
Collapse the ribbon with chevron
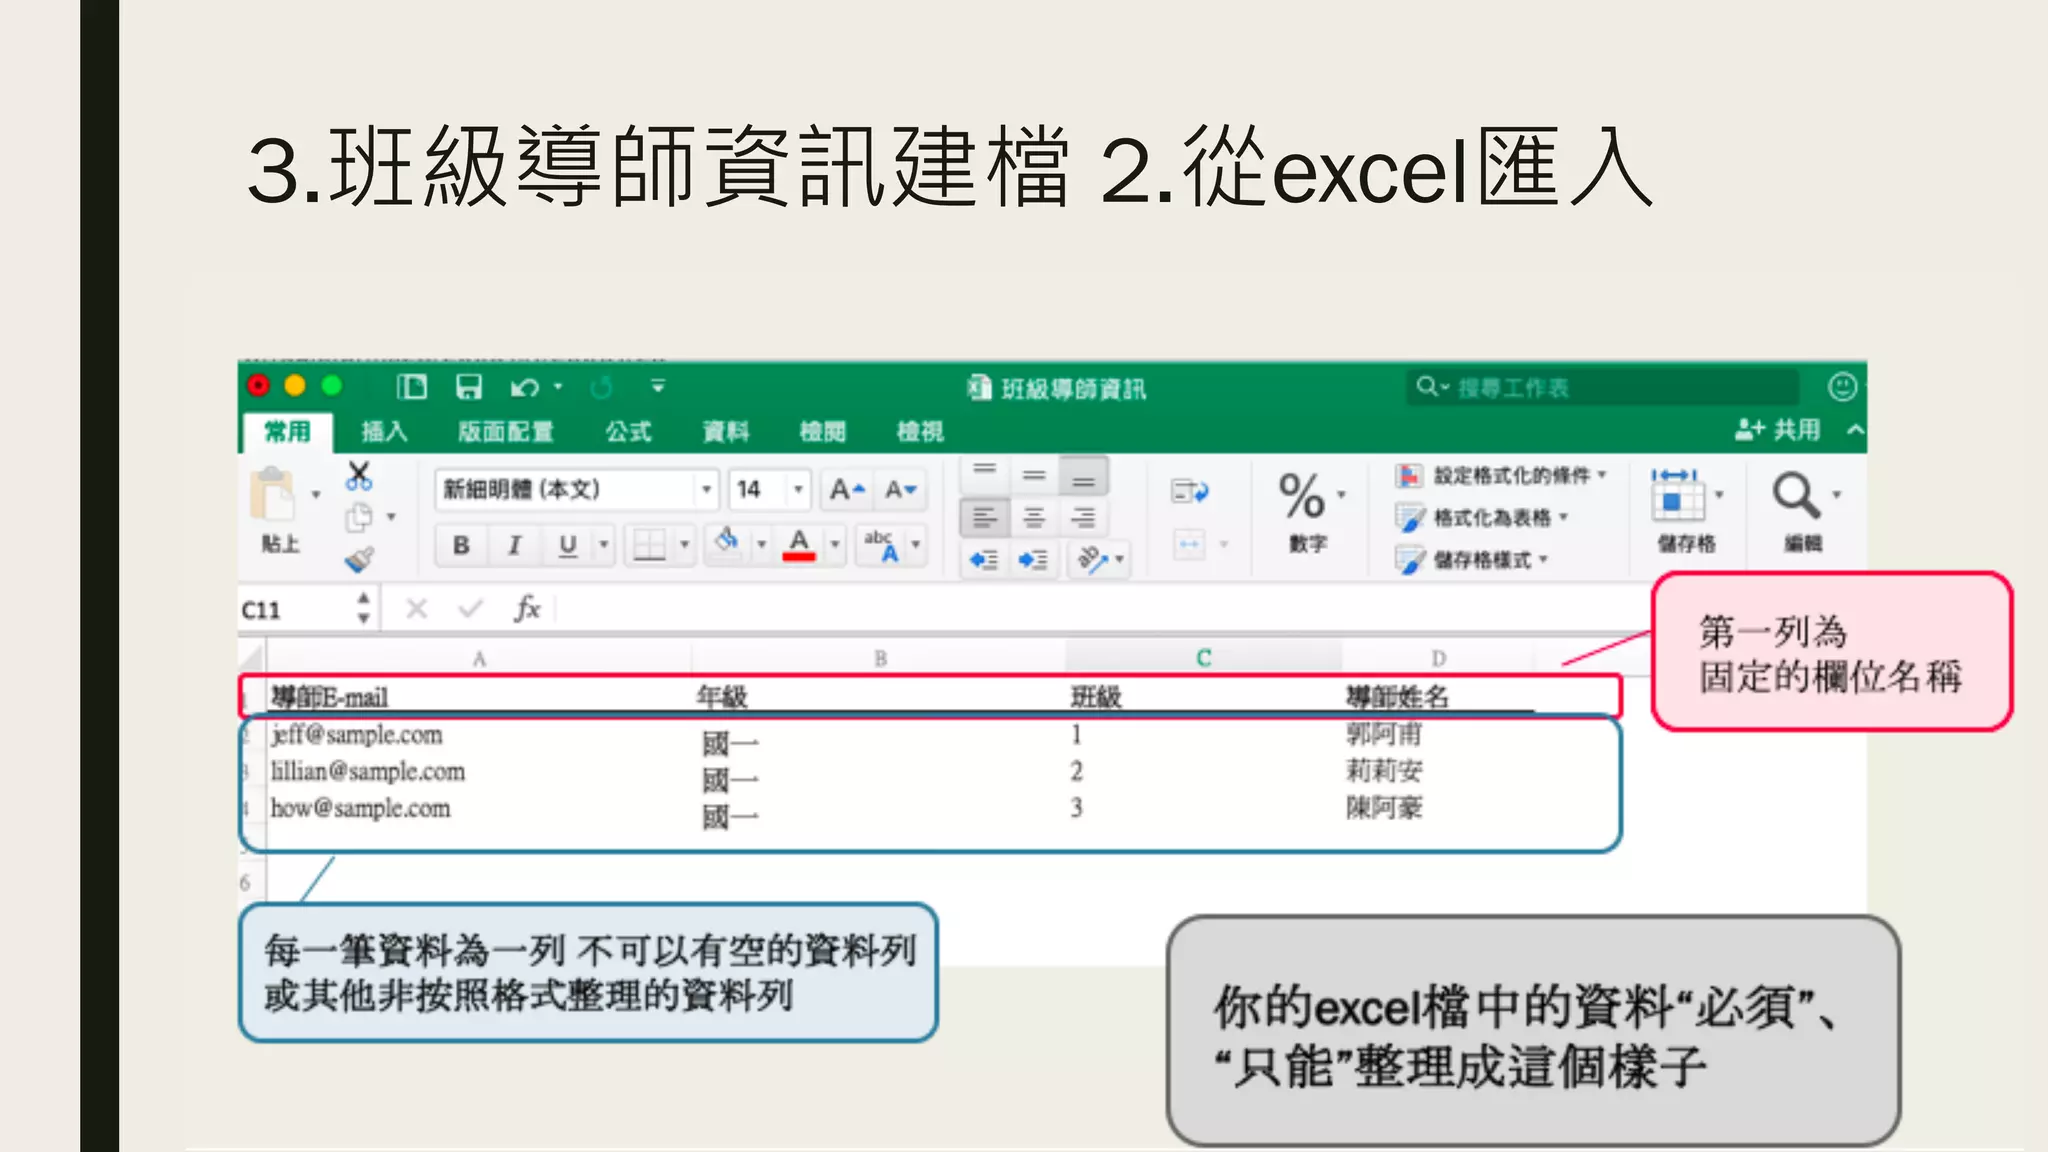(x=1856, y=430)
